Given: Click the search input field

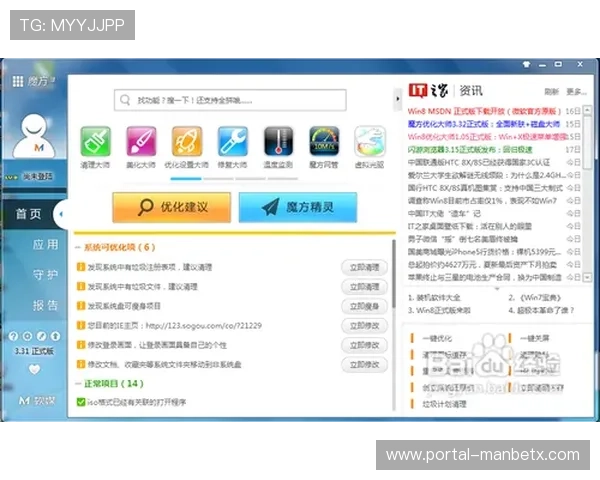Looking at the screenshot, I should (x=230, y=100).
